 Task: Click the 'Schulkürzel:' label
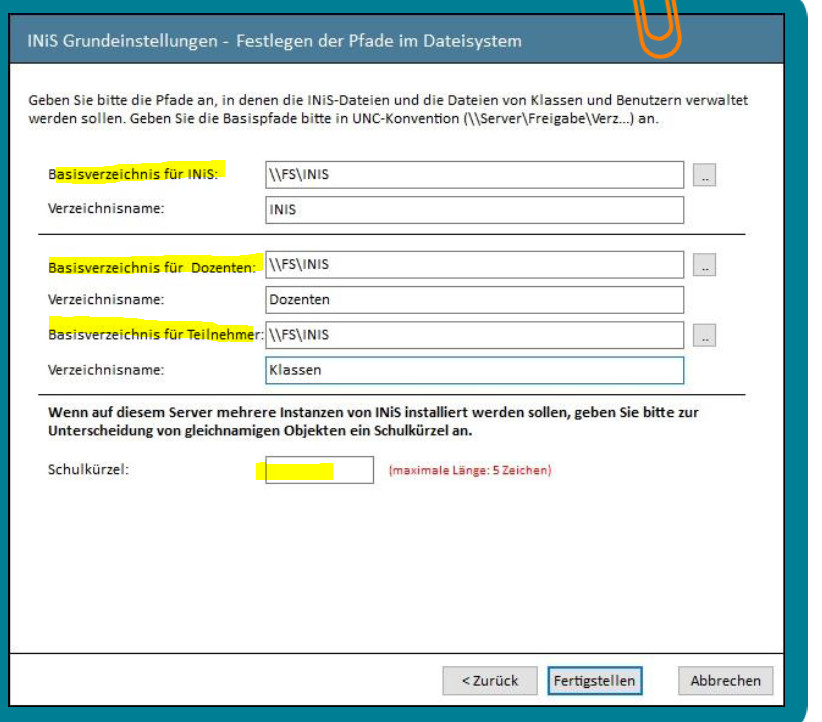(x=88, y=469)
